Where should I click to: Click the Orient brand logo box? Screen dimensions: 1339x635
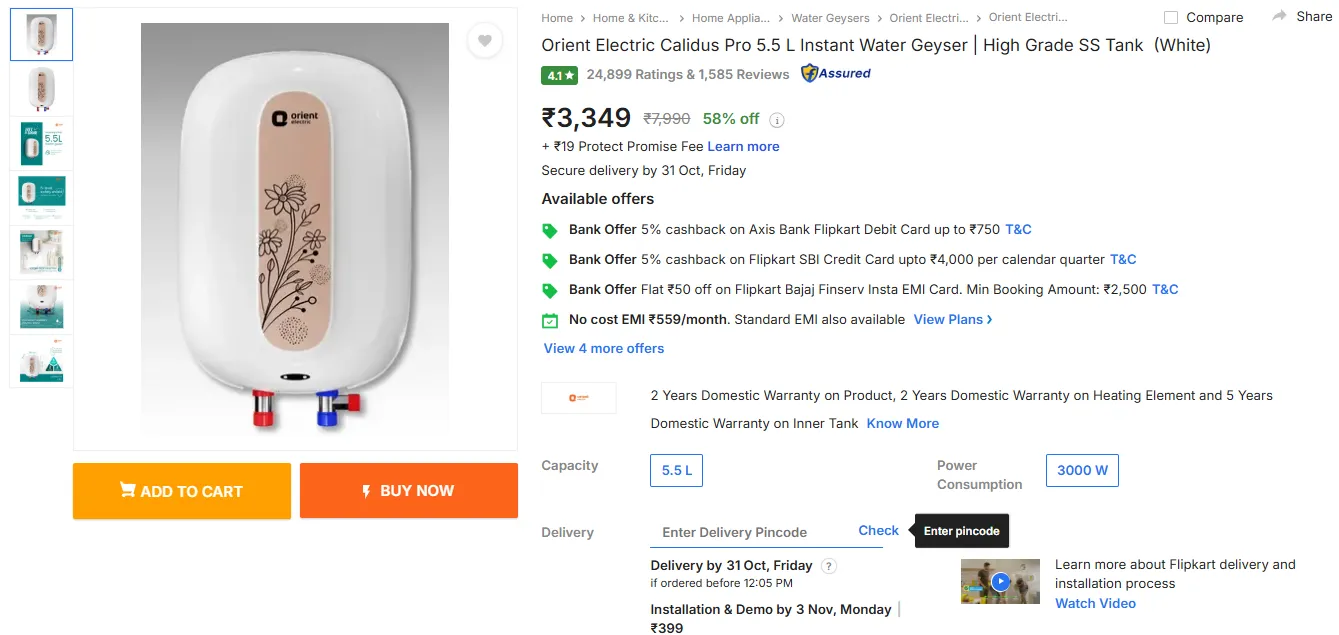pos(579,398)
